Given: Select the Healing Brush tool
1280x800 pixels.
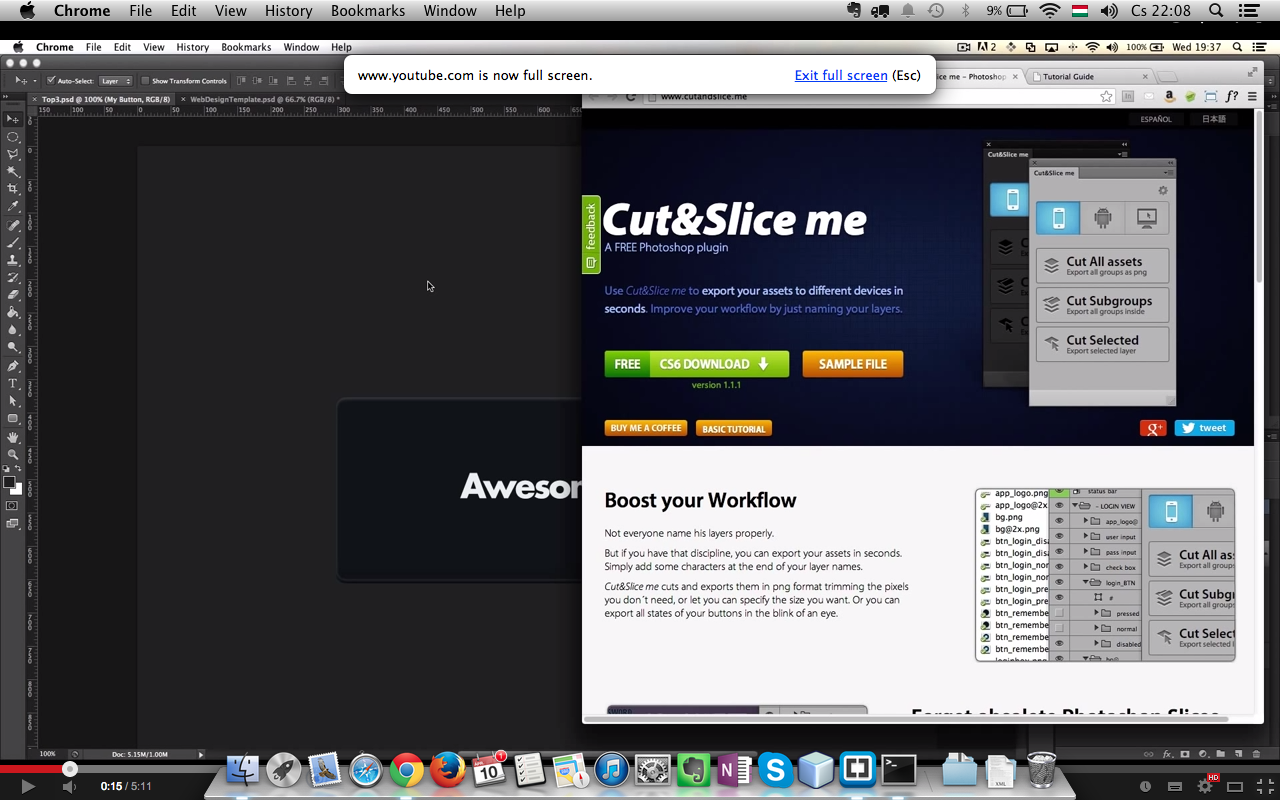Looking at the screenshot, I should (x=13, y=225).
